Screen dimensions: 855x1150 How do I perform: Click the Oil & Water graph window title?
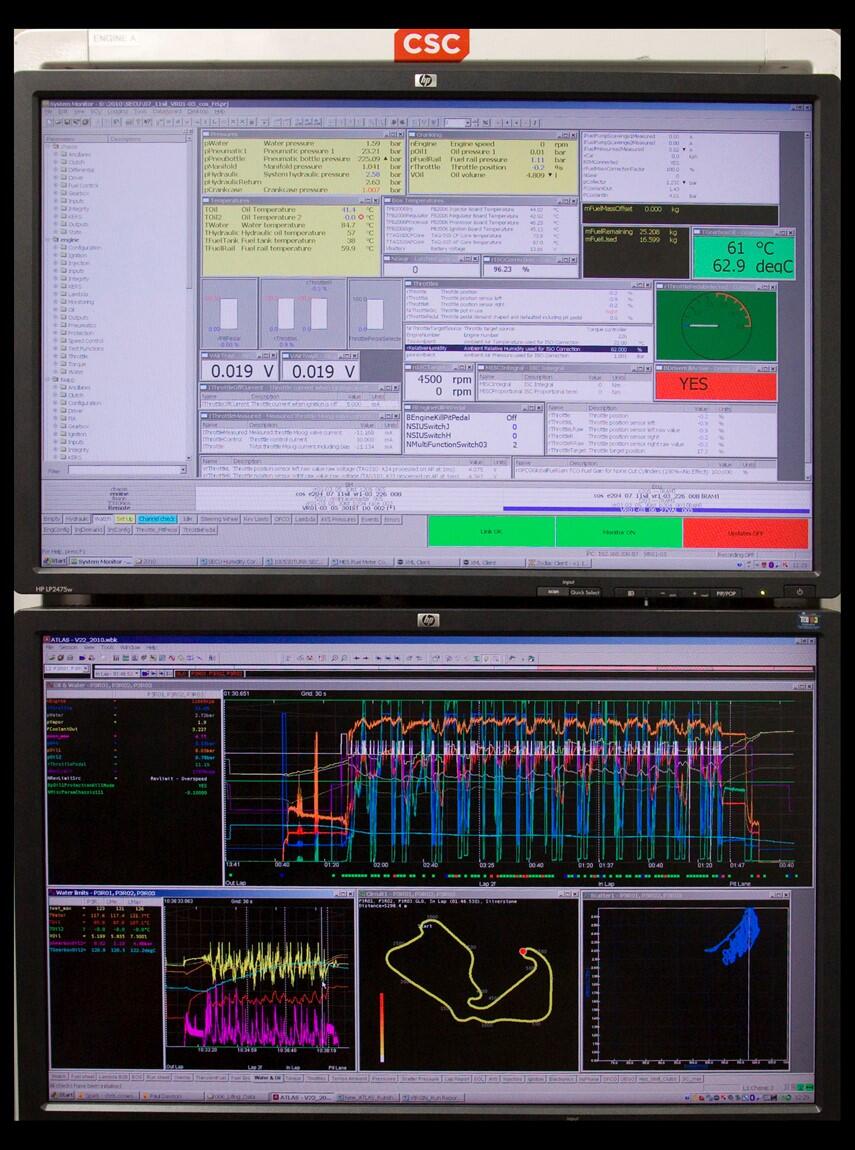(429, 686)
